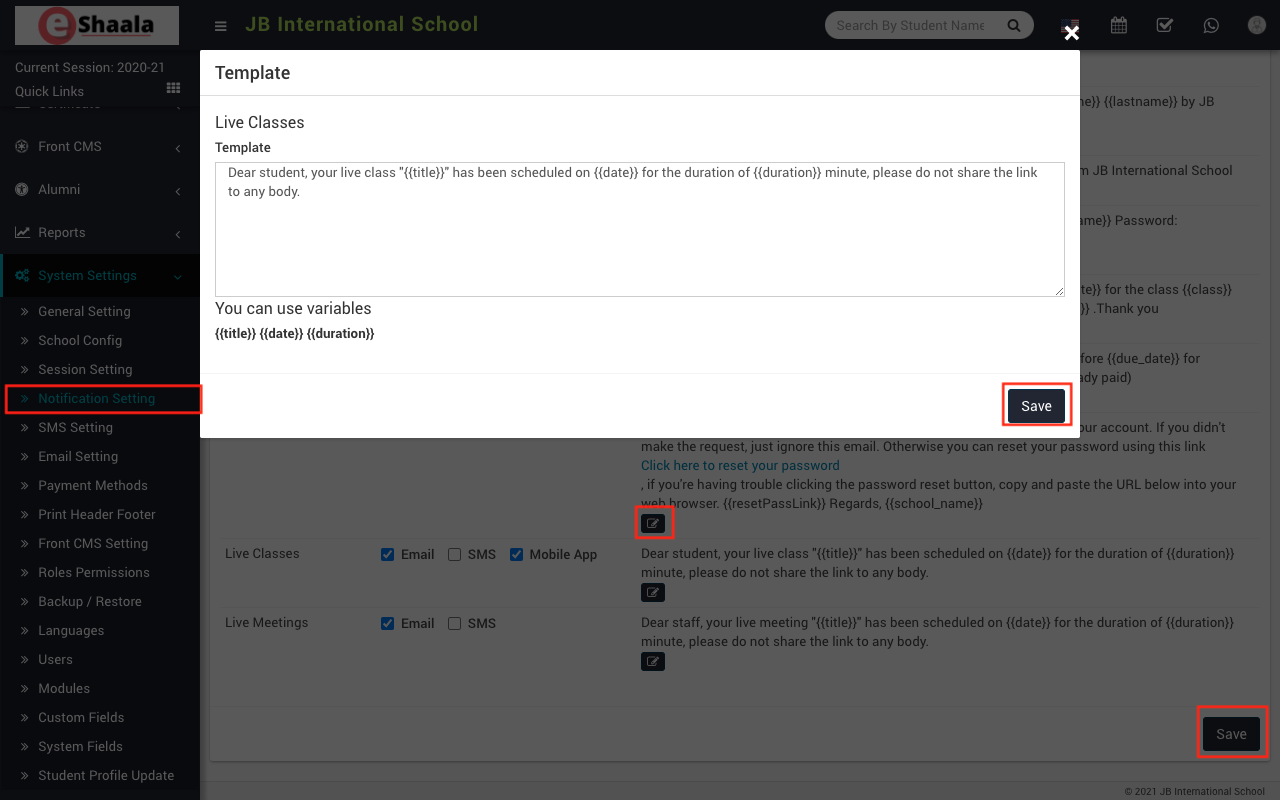
Task: Edit the Live Classes template icon
Action: click(x=652, y=592)
